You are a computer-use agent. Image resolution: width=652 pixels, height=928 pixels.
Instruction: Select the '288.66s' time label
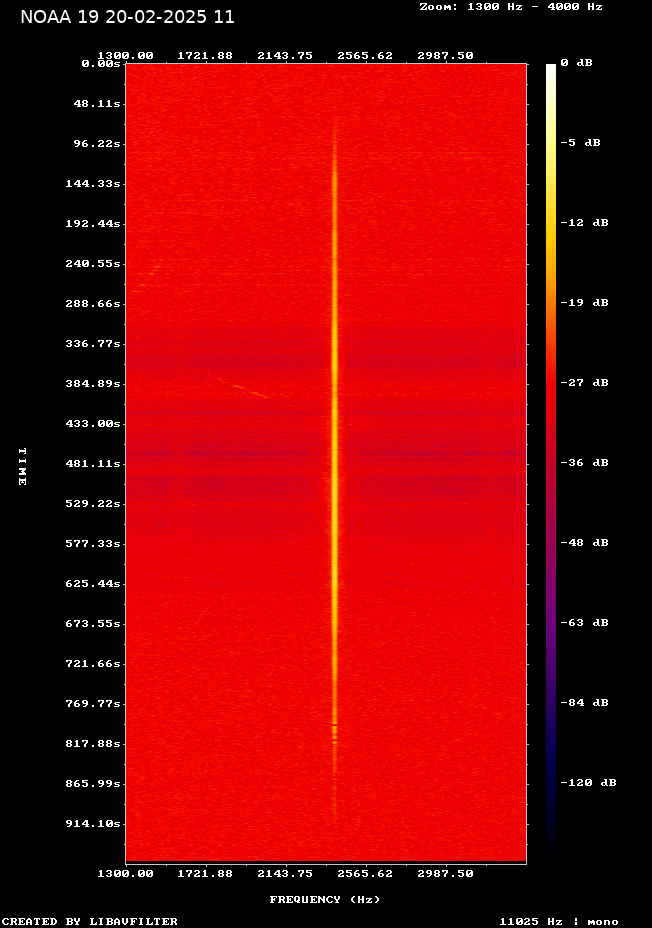[93, 304]
